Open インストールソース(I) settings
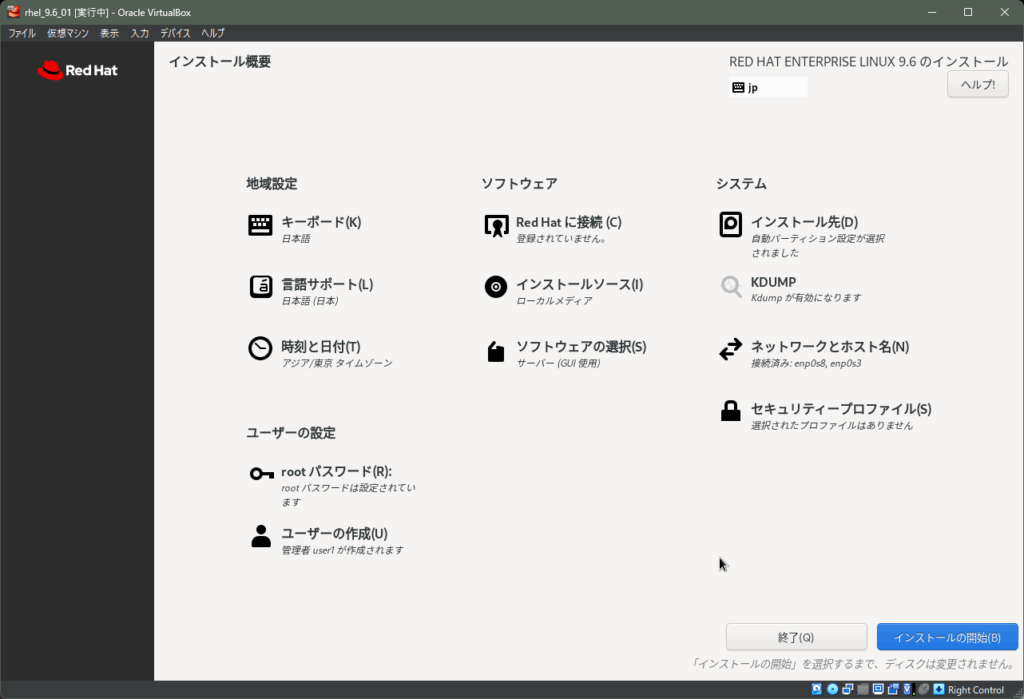Image resolution: width=1024 pixels, height=699 pixels. click(579, 284)
